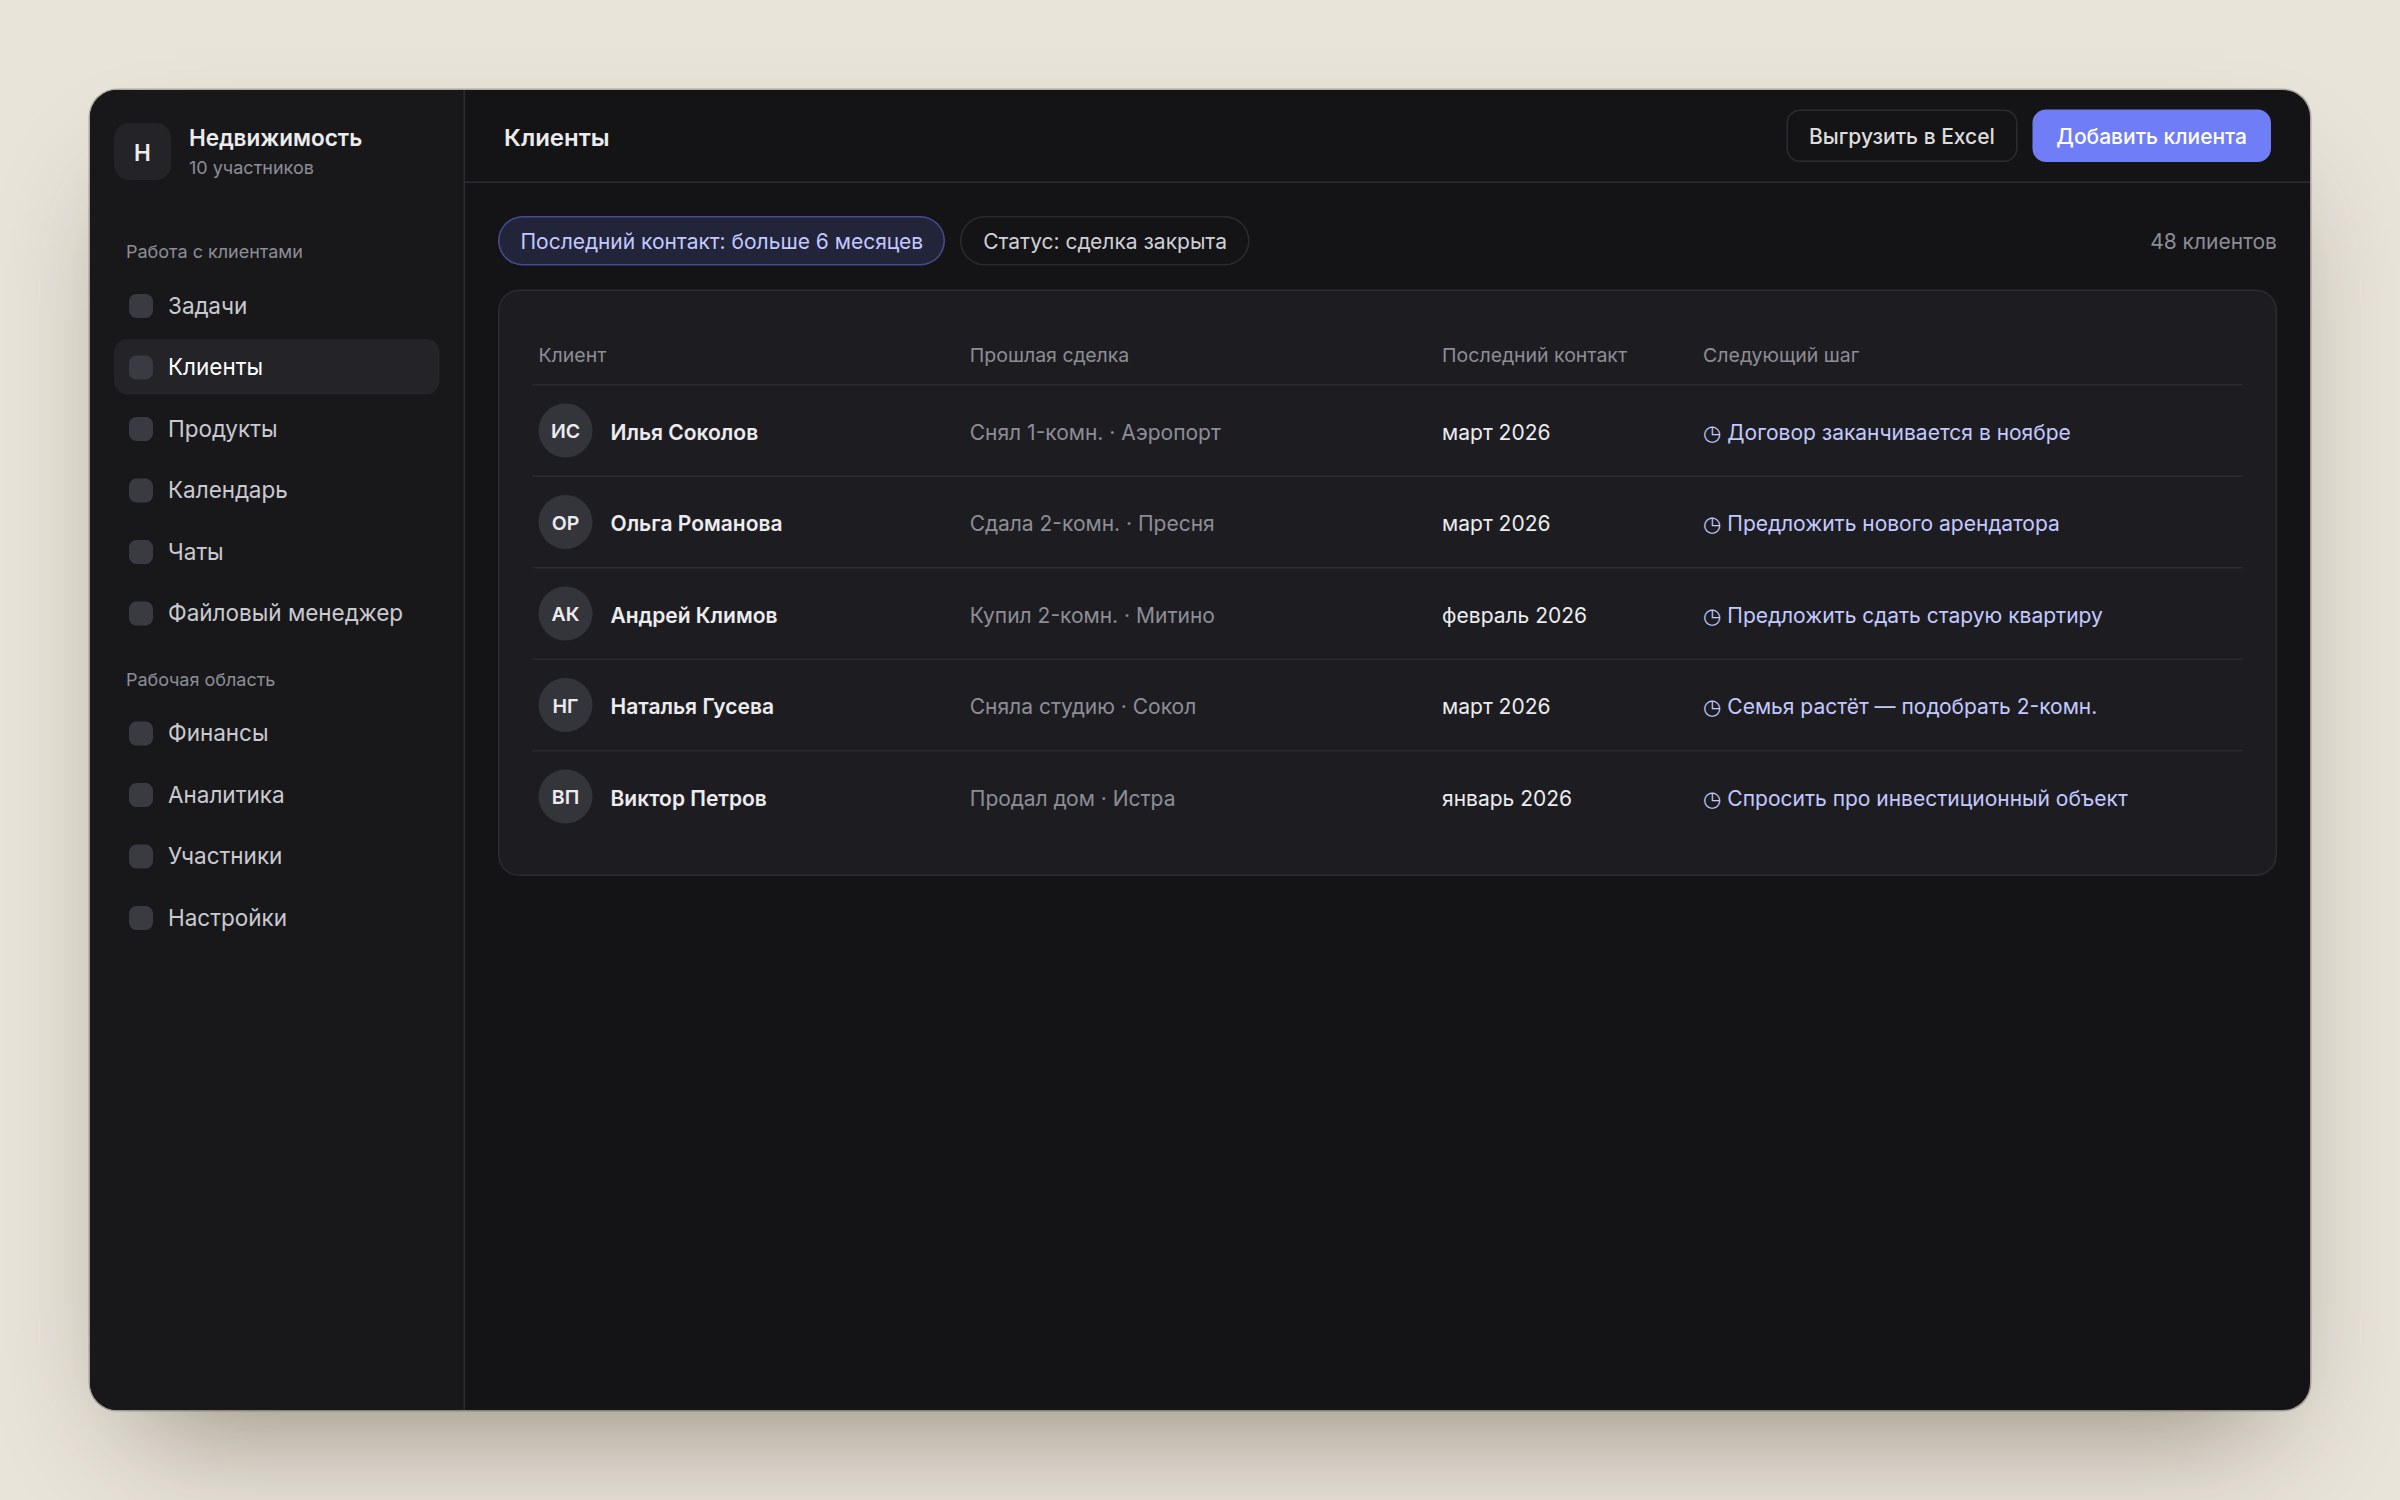Viewport: 2400px width, 1500px height.
Task: Go to Задачи label in the sidebar
Action: [x=207, y=306]
